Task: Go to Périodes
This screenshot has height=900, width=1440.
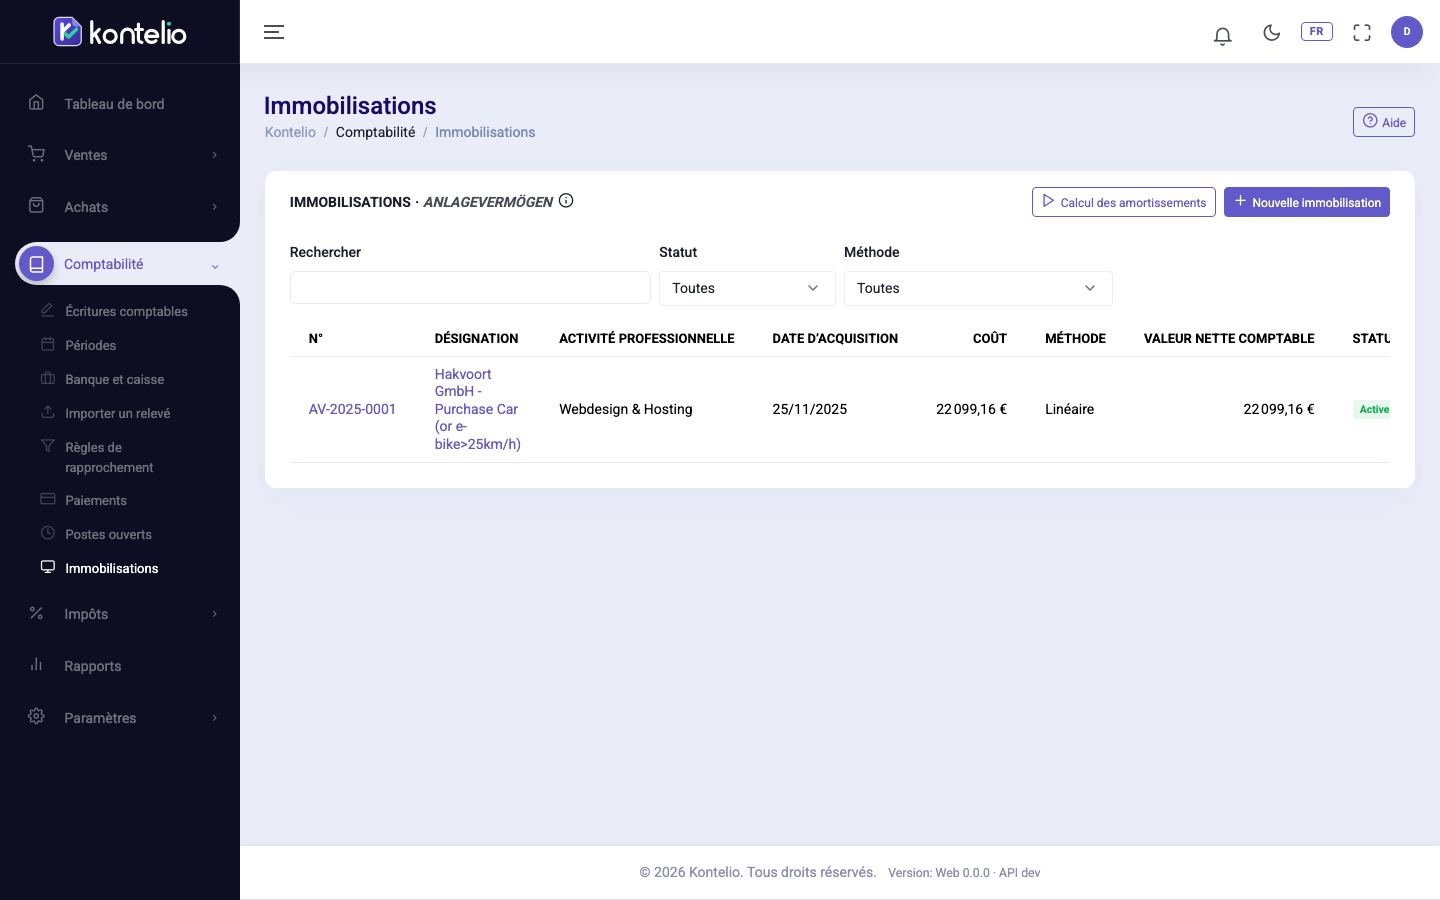Action: 90,345
